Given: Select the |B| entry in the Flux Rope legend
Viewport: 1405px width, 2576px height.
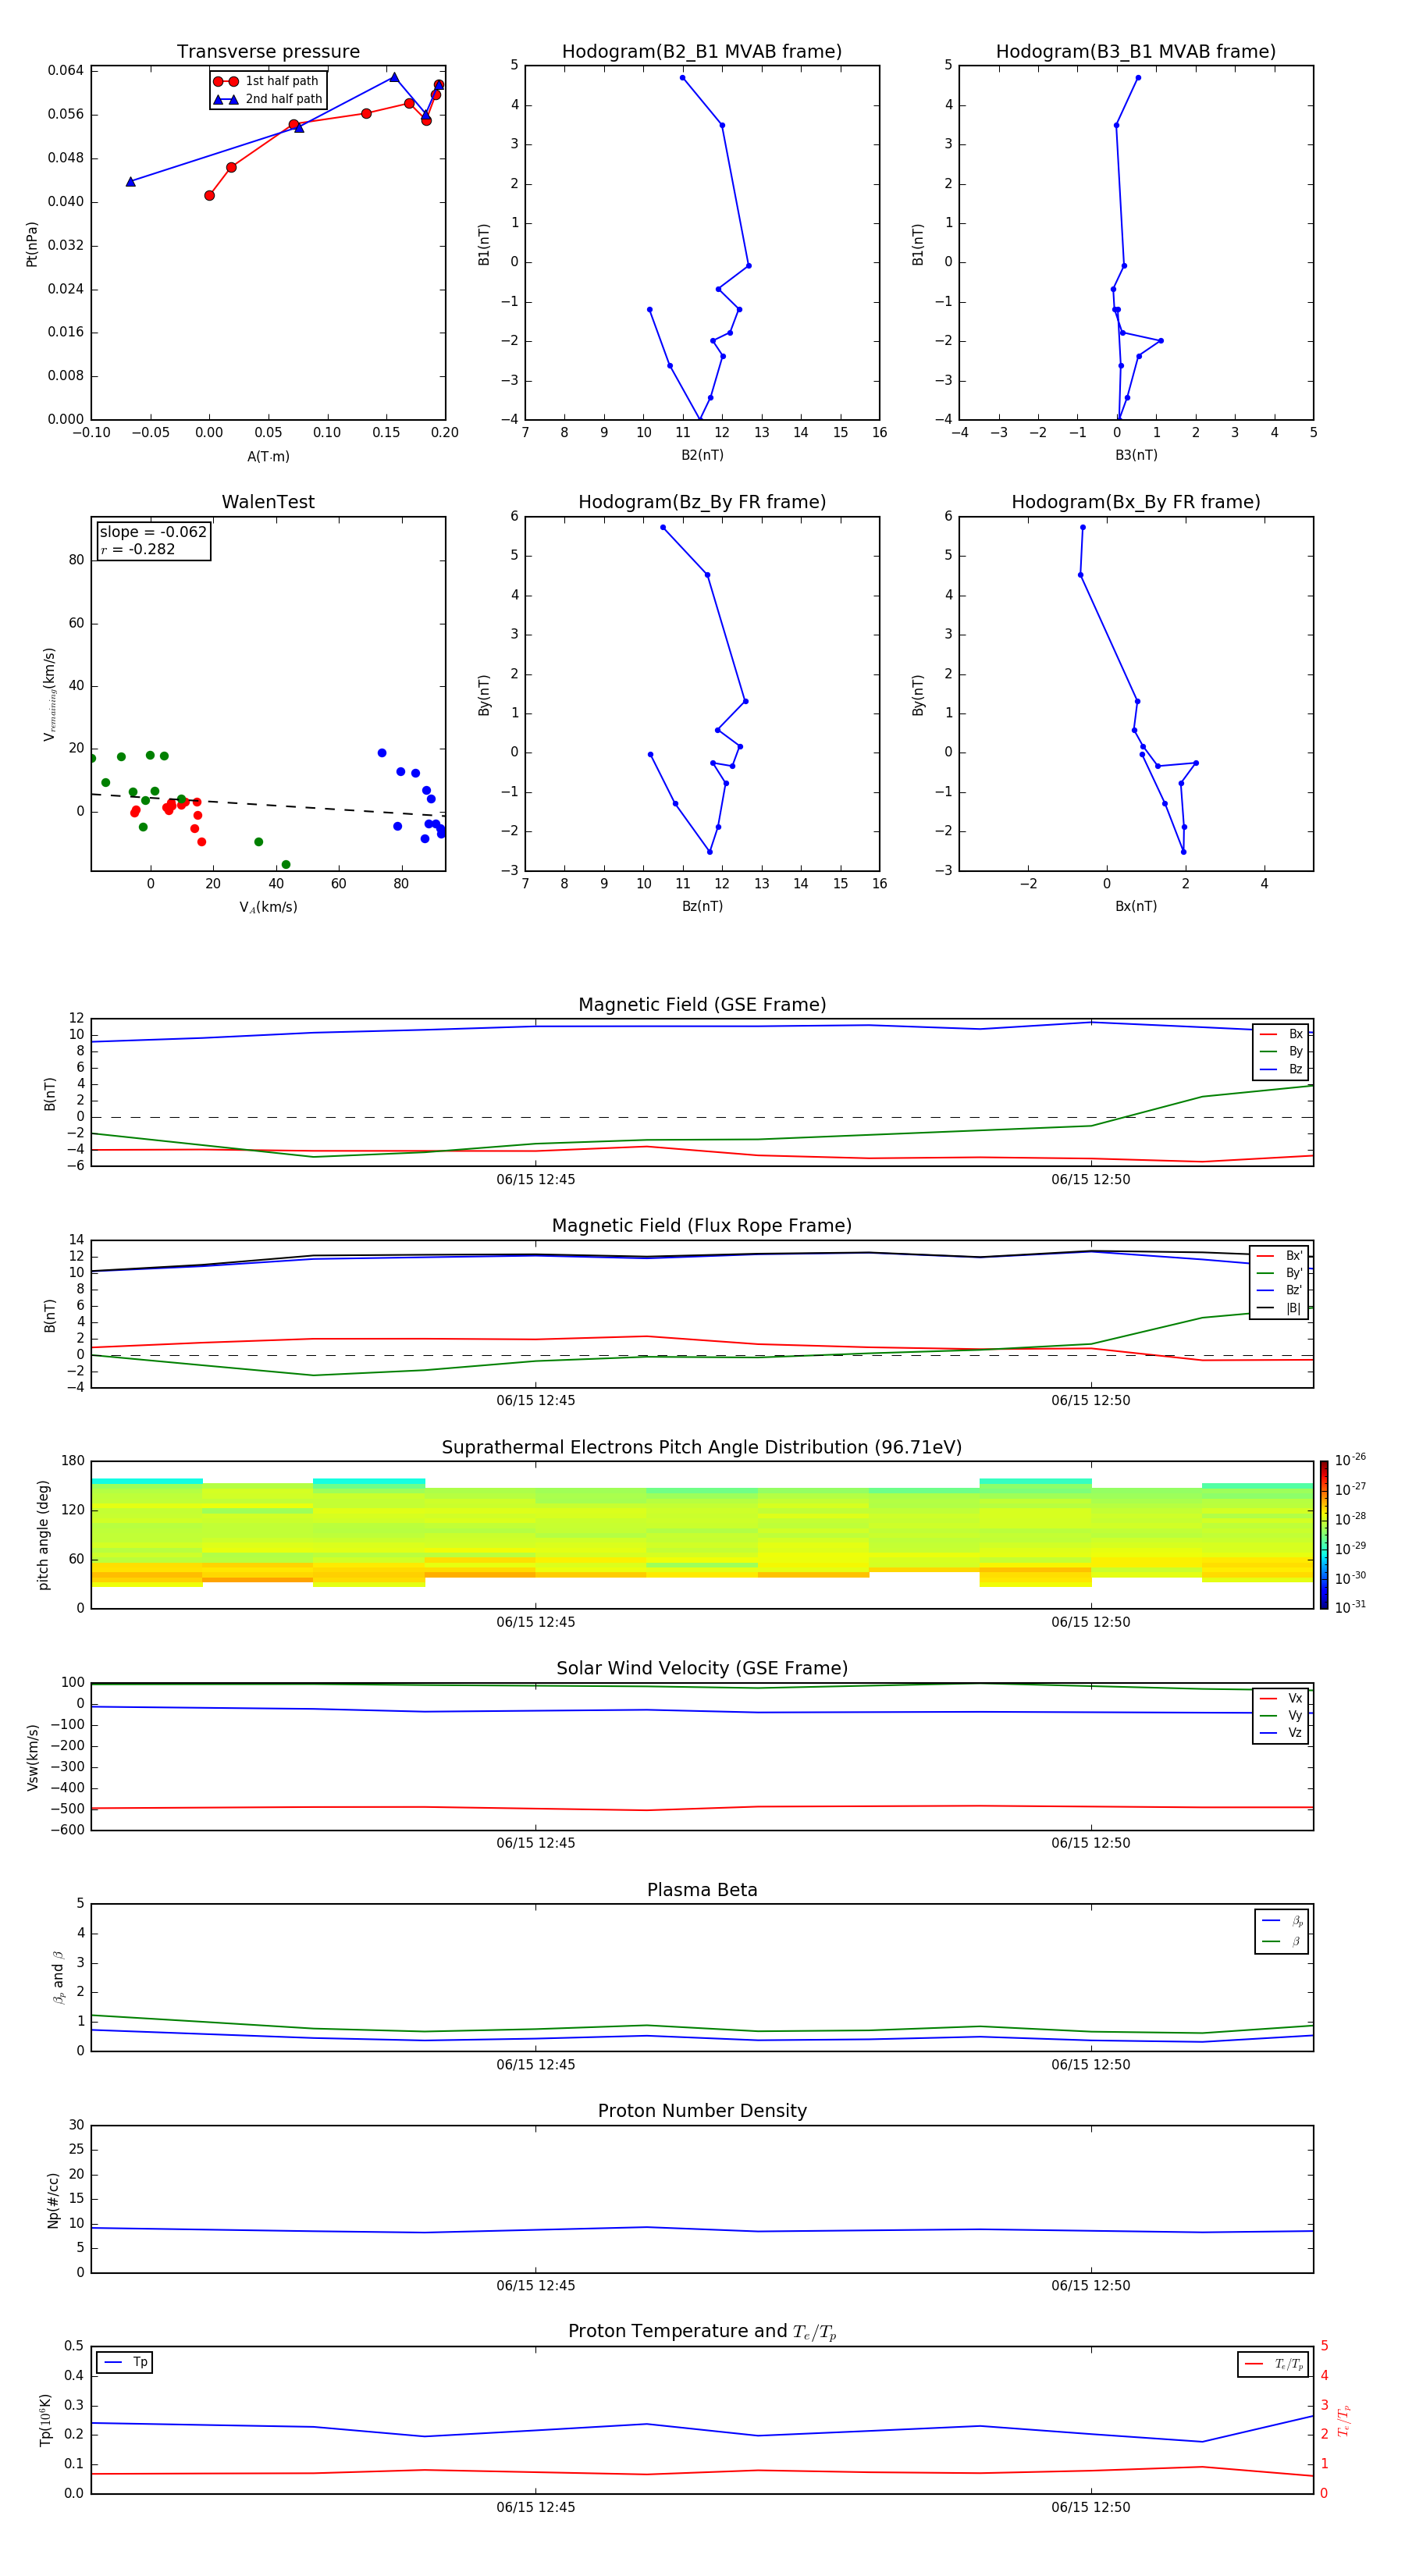Looking at the screenshot, I should click(x=1281, y=1308).
